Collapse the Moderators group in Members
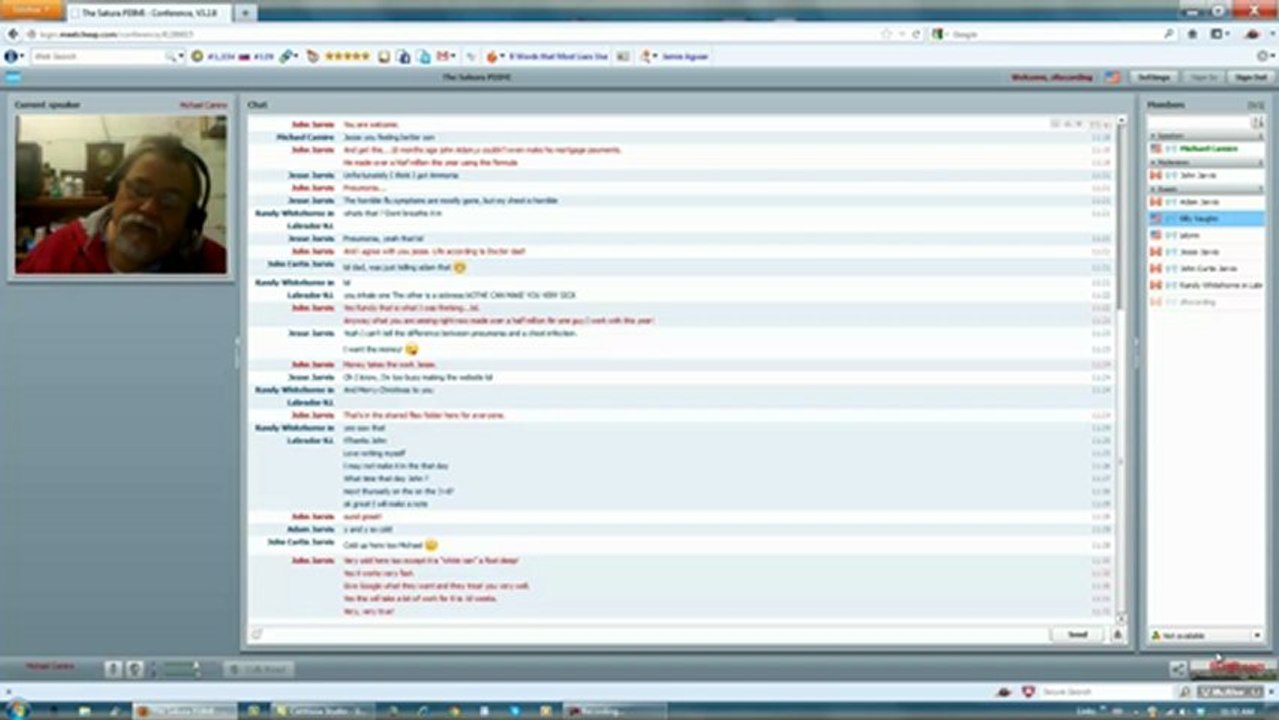The height and width of the screenshot is (720, 1279). tap(1152, 162)
